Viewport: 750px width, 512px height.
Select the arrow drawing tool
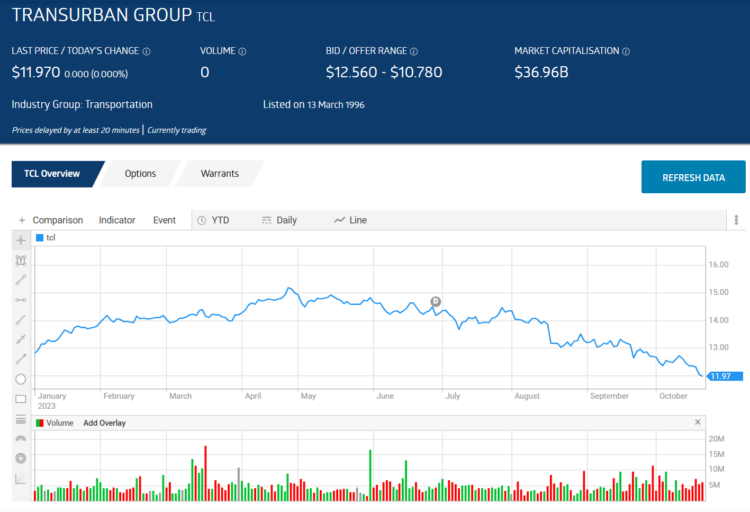21,359
